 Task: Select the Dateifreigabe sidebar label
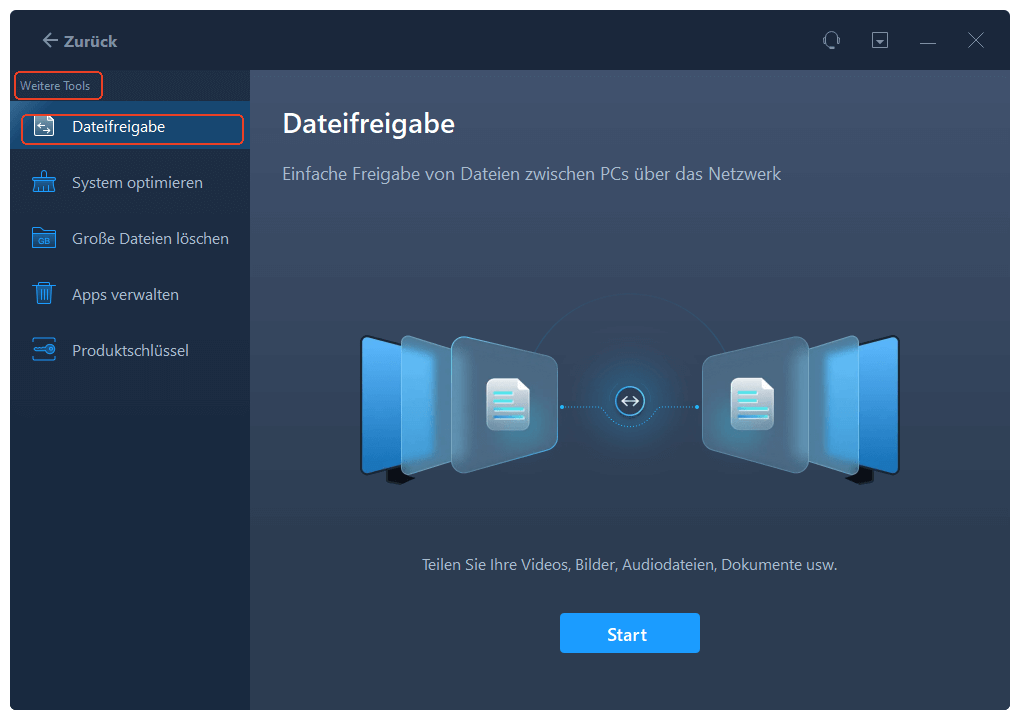click(118, 127)
